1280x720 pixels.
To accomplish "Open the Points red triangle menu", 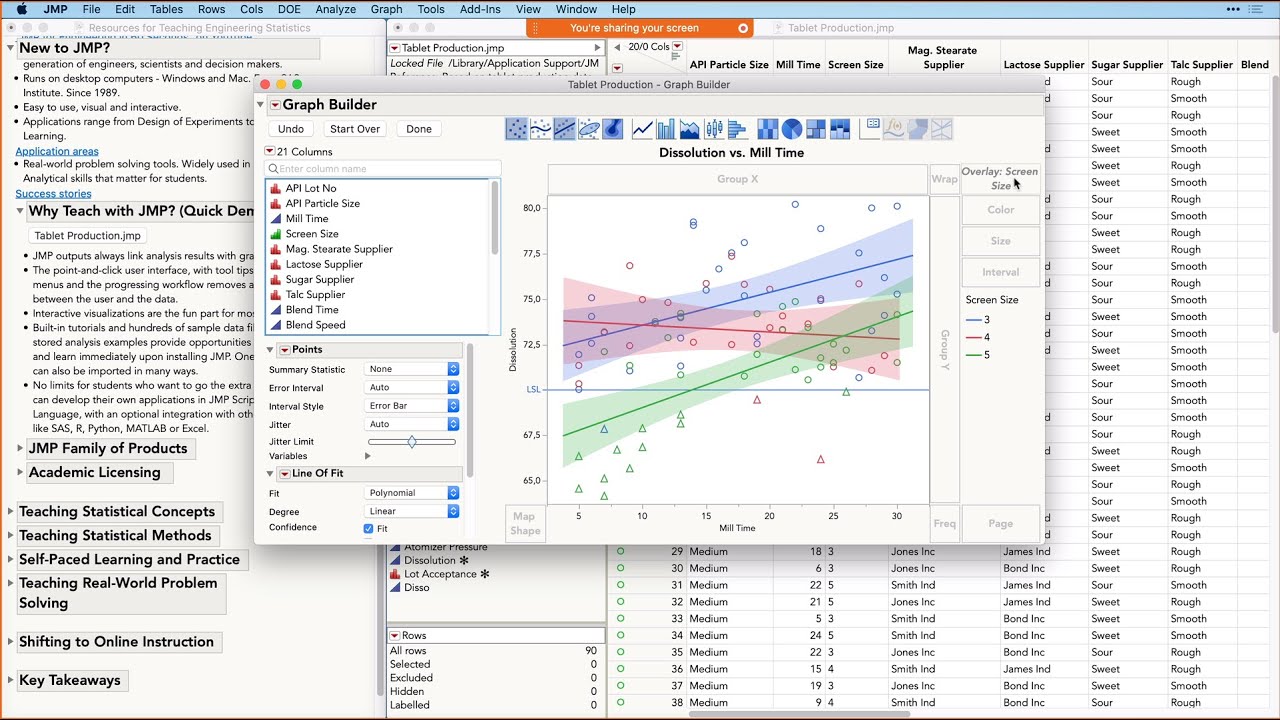I will [285, 350].
